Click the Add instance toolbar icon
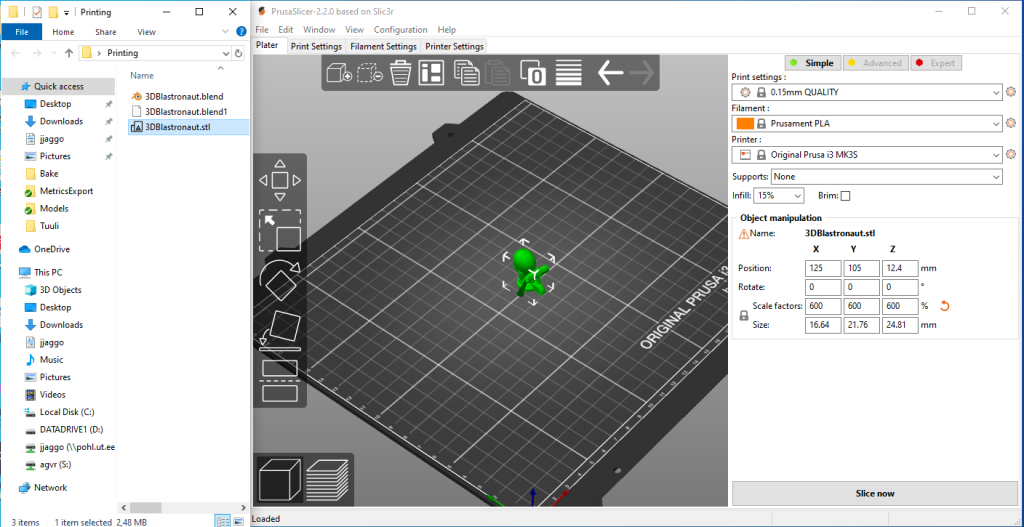This screenshot has width=1024, height=527. click(x=532, y=72)
